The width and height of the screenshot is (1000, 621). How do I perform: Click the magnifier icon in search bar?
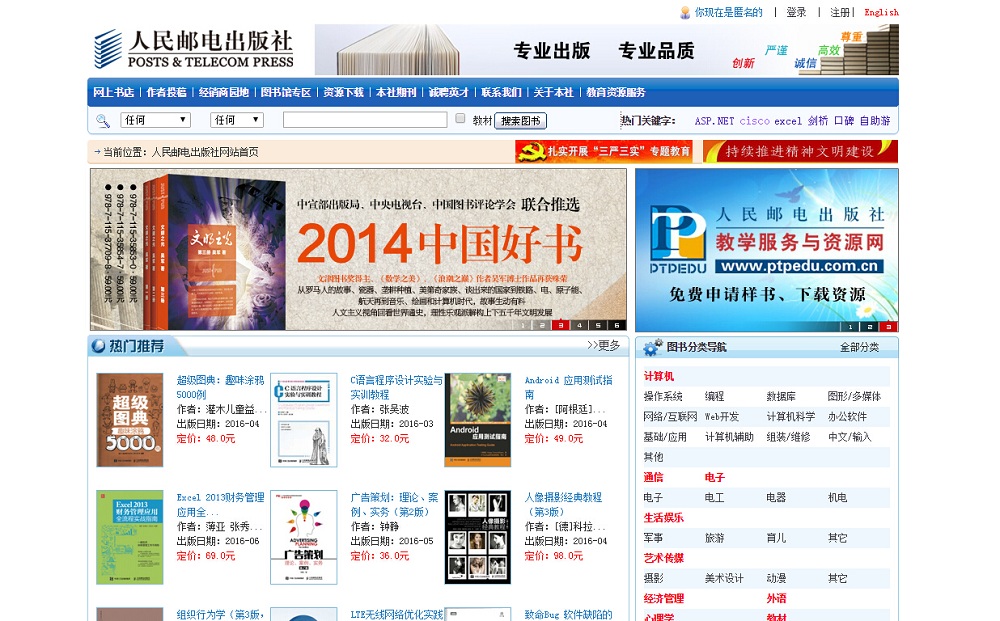[102, 121]
